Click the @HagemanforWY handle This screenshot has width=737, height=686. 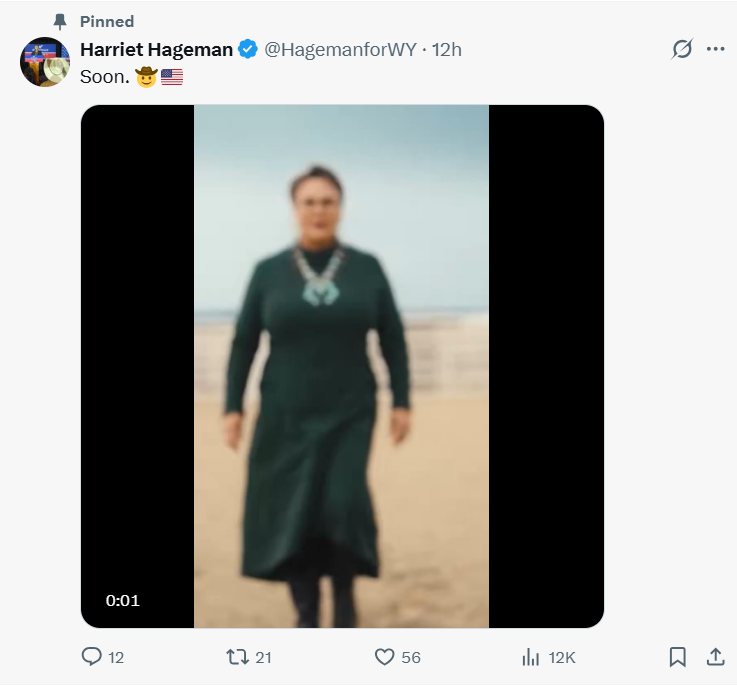[340, 50]
